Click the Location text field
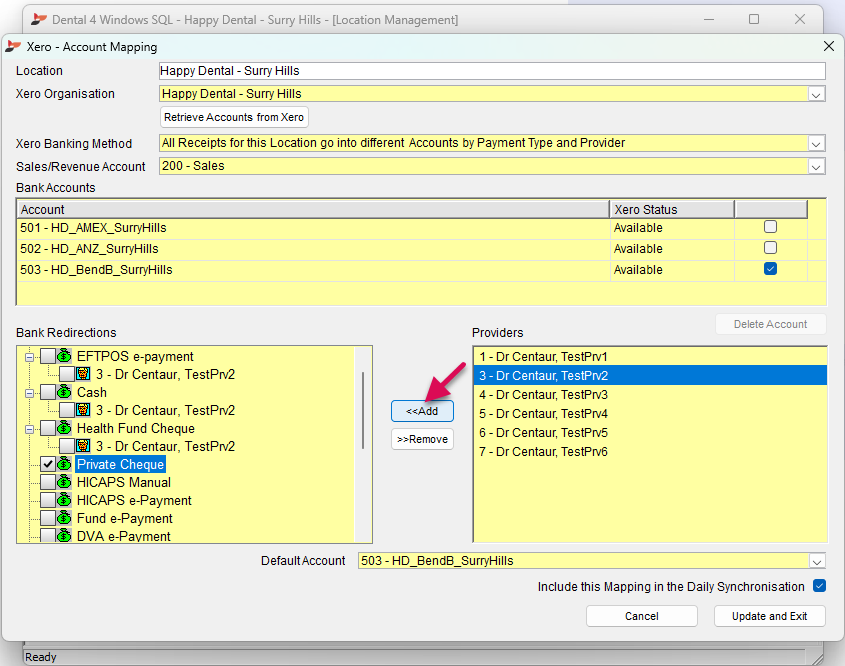Screen dimensions: 845x666 (x=492, y=71)
